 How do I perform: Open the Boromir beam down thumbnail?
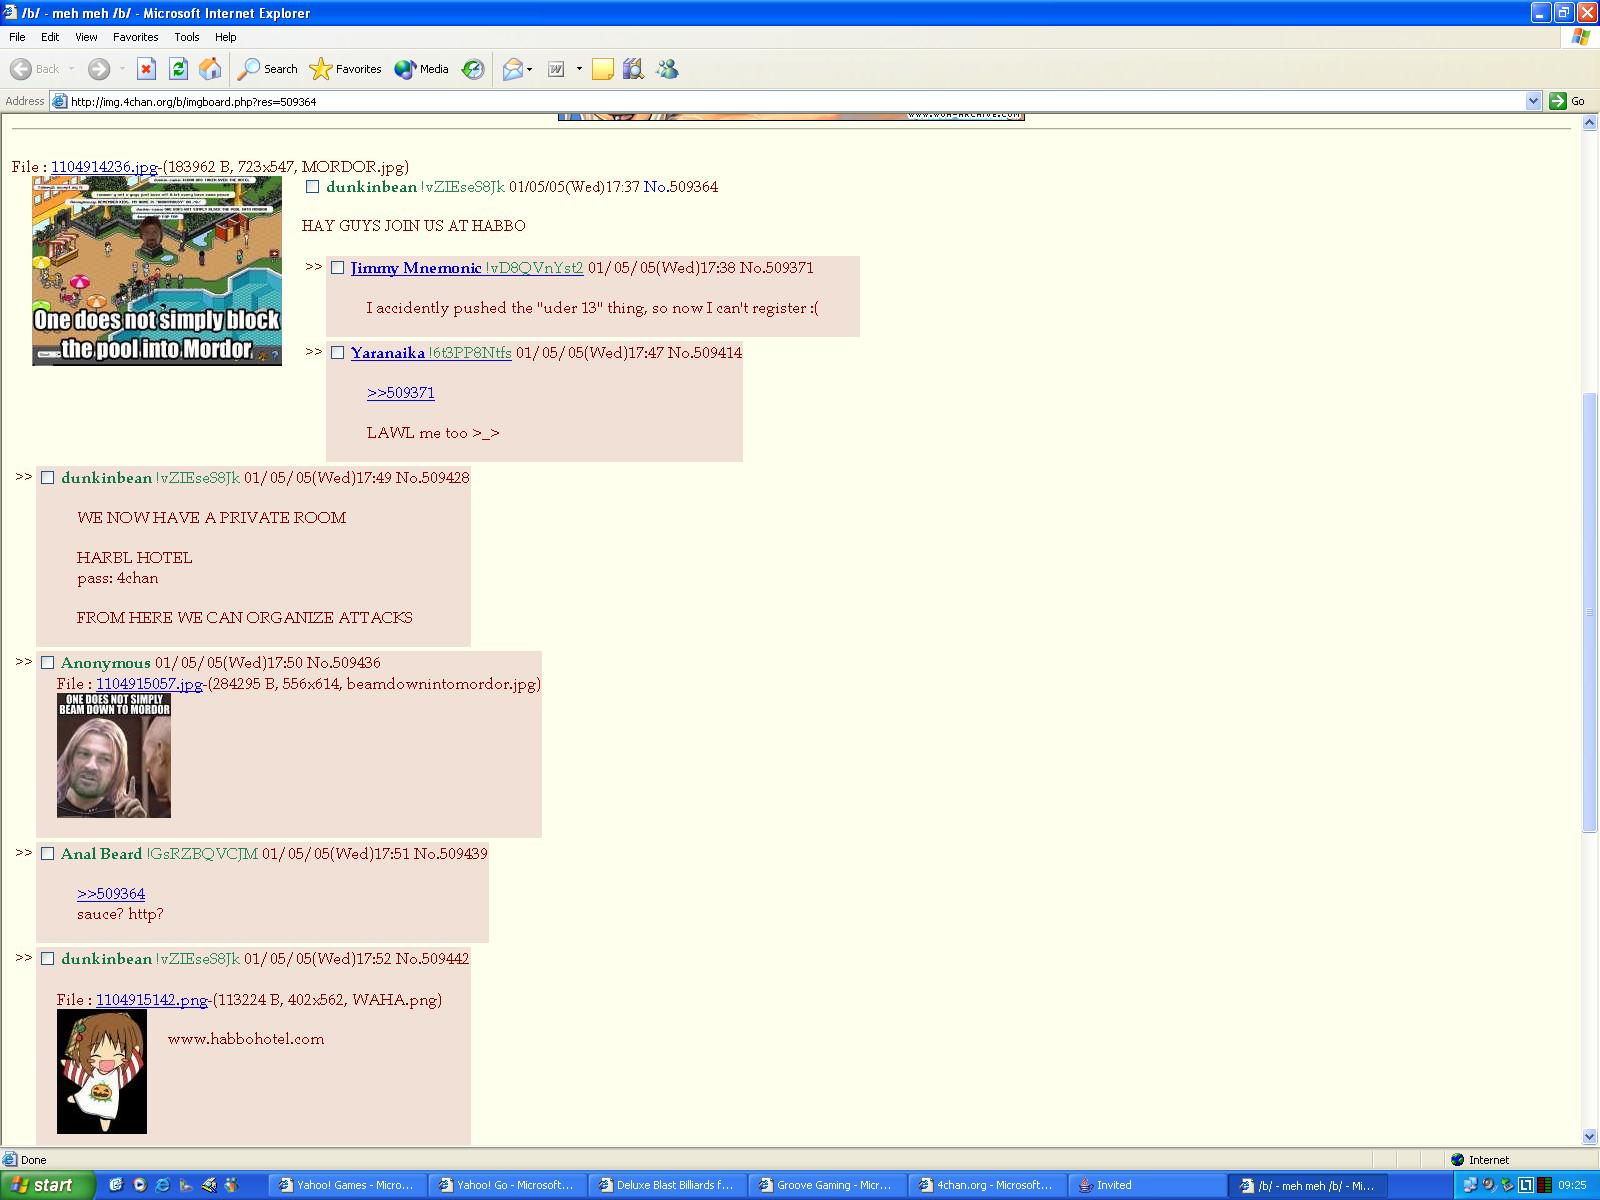pos(114,756)
